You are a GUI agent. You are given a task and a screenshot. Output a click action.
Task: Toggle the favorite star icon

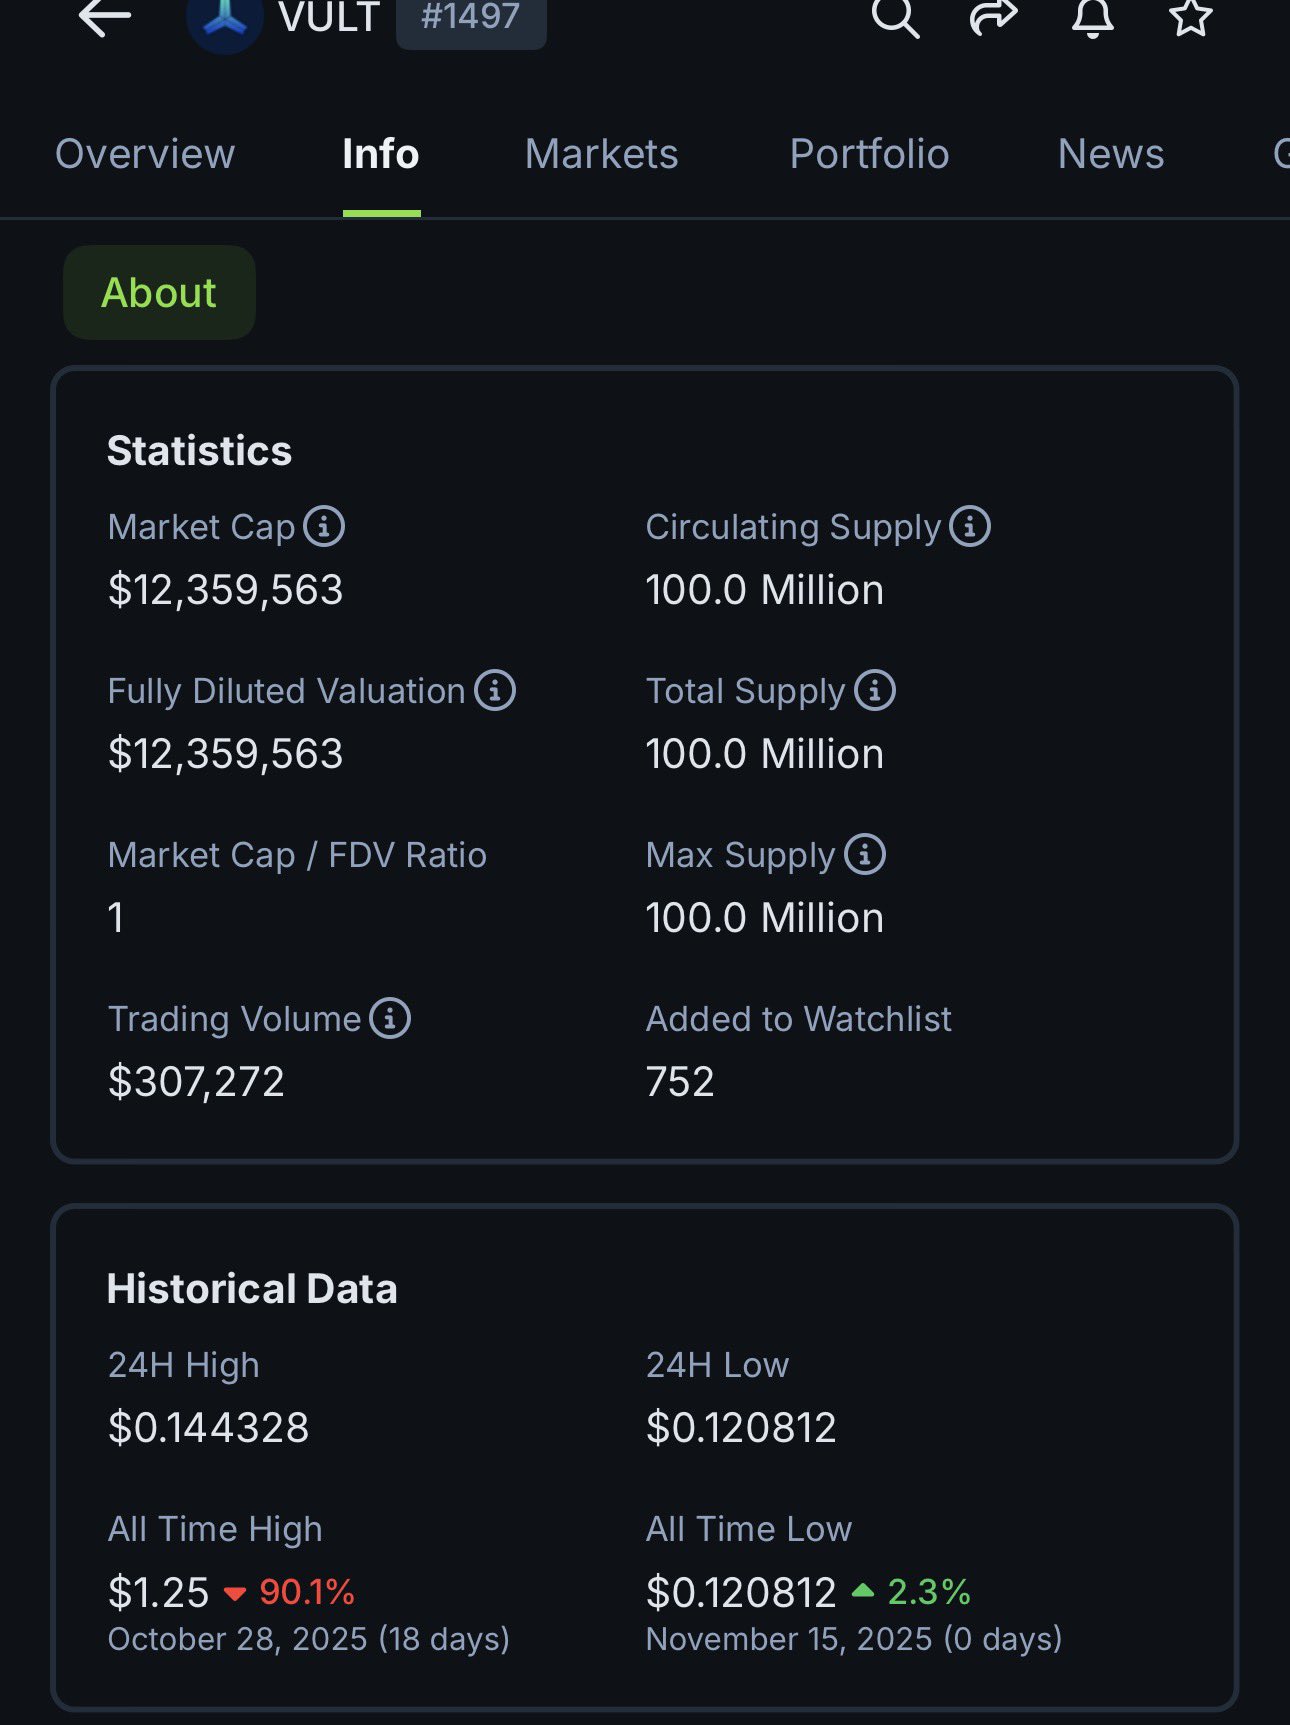pos(1190,16)
